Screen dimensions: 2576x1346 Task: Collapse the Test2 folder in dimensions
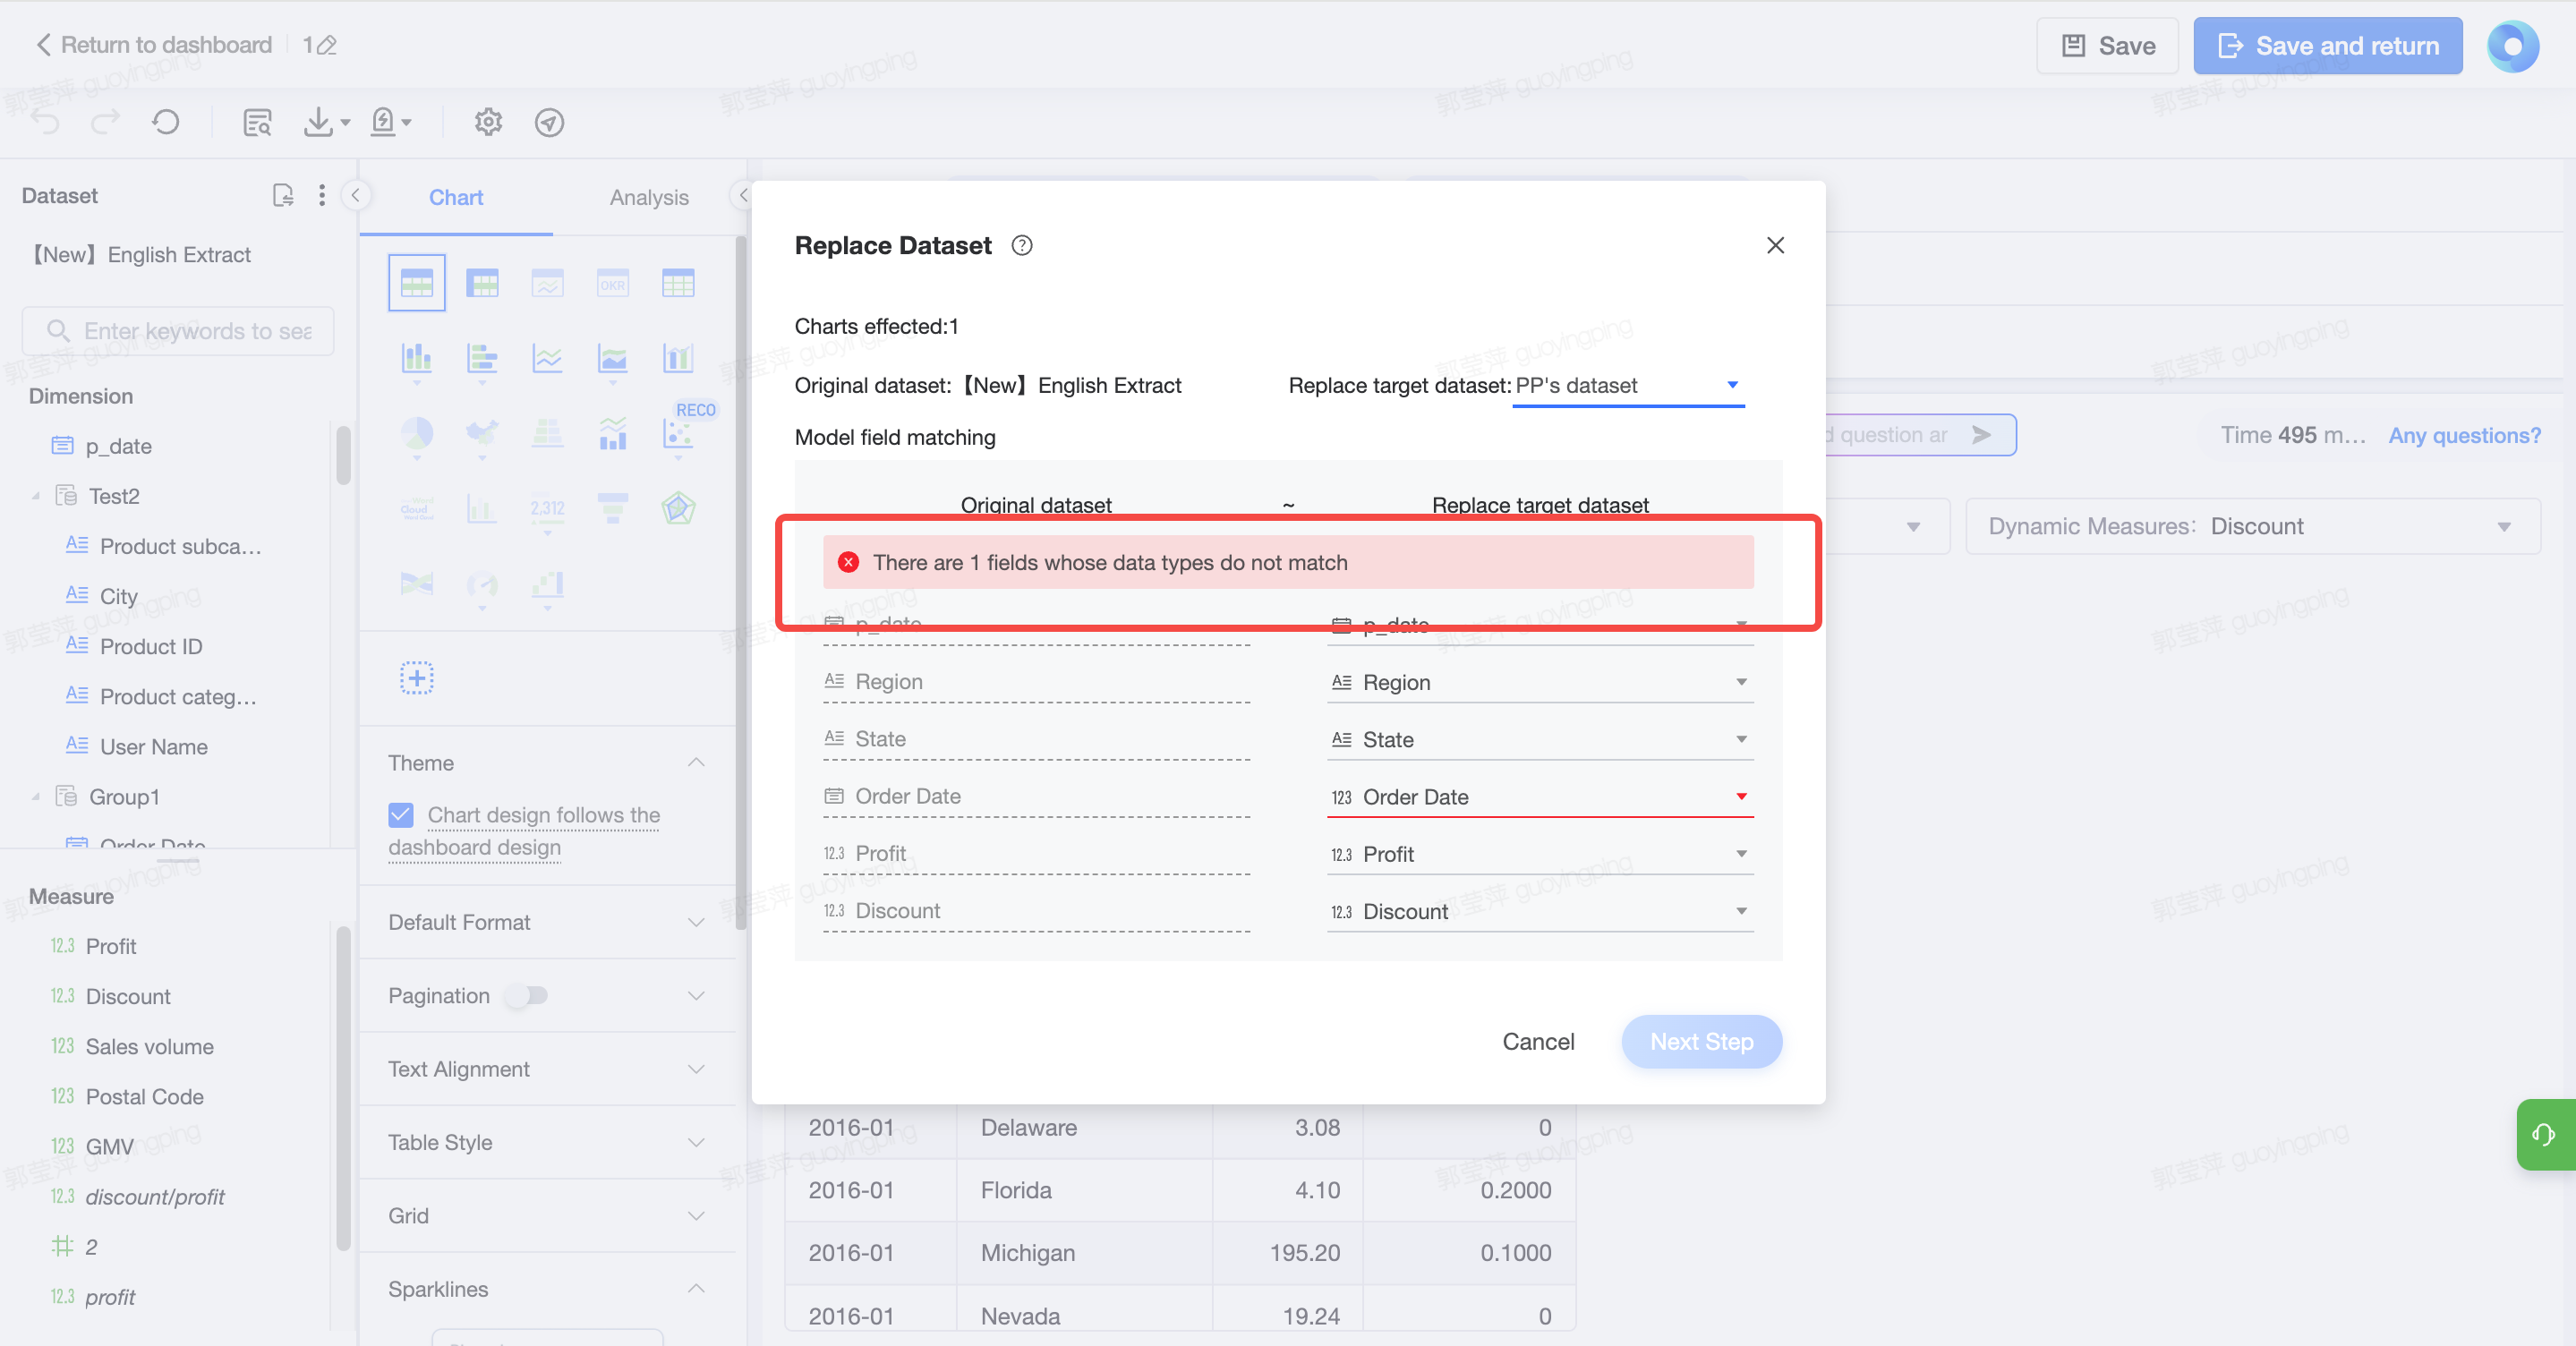(x=36, y=496)
